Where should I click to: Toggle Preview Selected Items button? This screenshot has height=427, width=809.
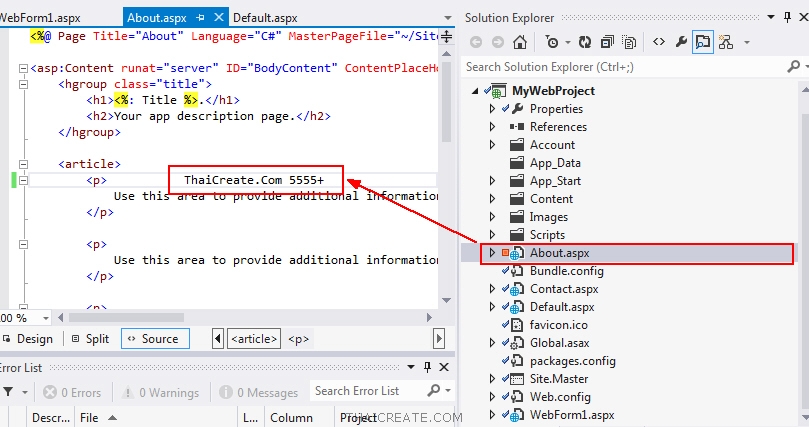pyautogui.click(x=703, y=42)
